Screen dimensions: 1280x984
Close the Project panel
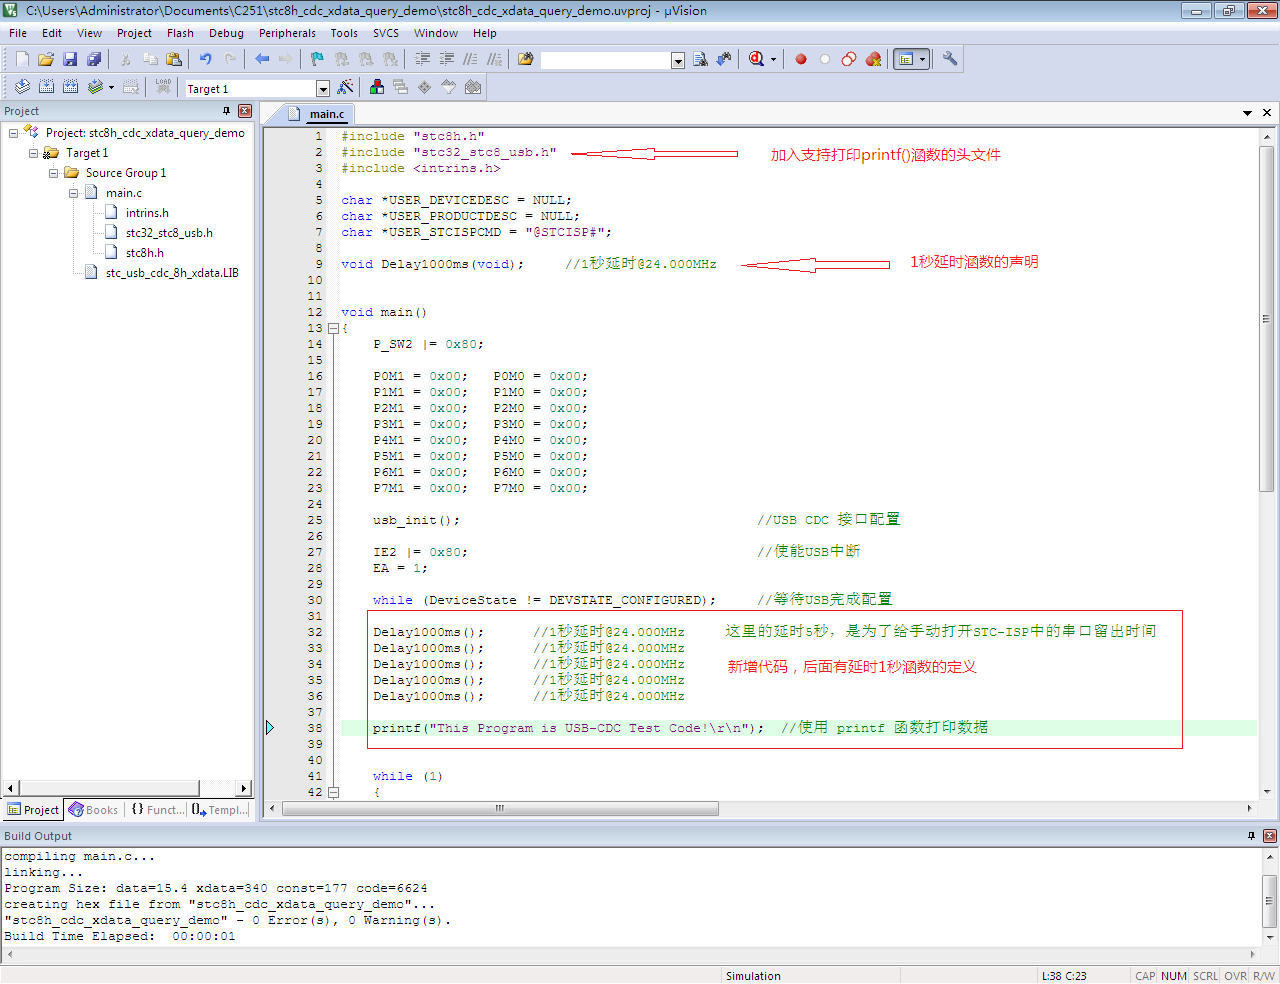245,111
